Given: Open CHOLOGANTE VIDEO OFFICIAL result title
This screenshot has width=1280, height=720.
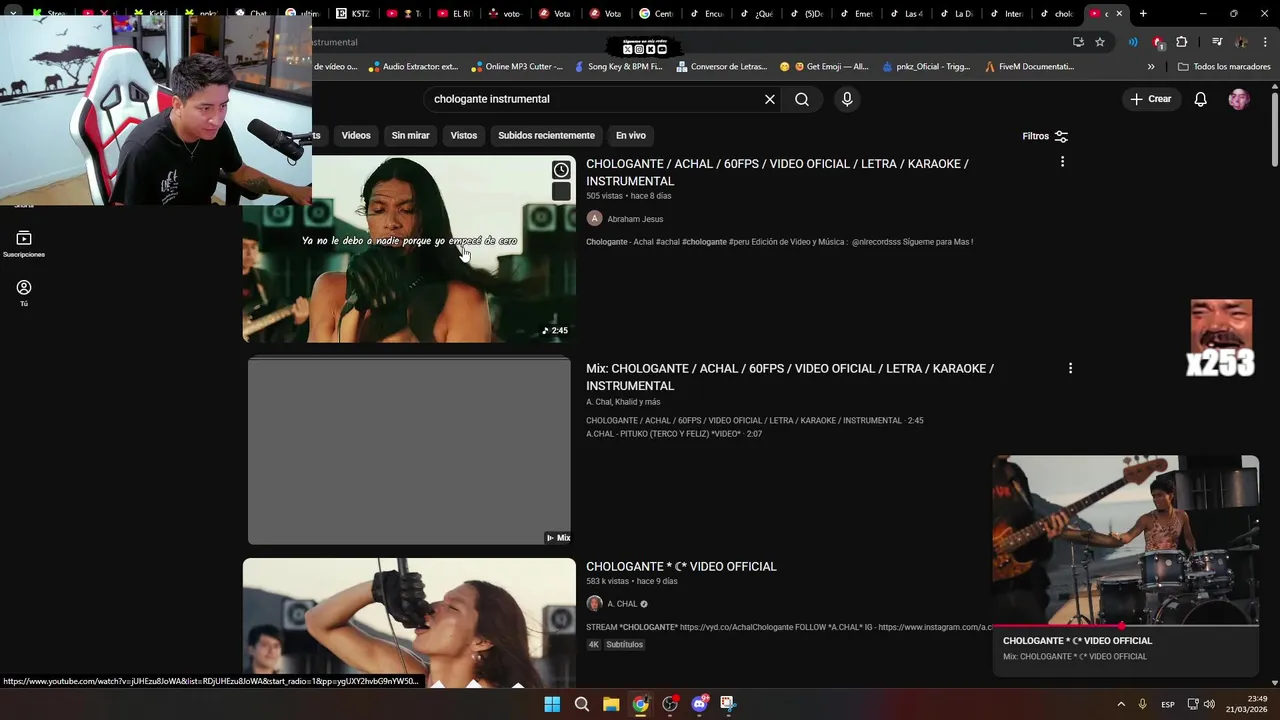Looking at the screenshot, I should point(681,566).
